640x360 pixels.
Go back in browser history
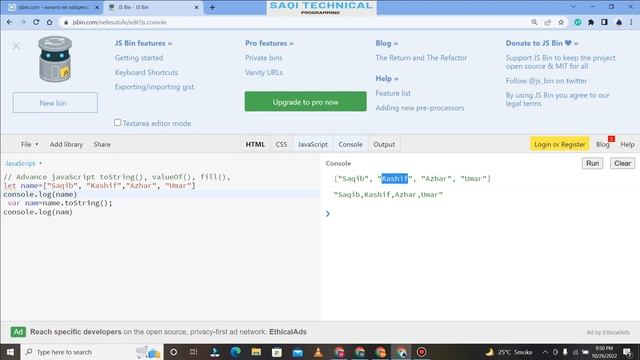coord(9,22)
